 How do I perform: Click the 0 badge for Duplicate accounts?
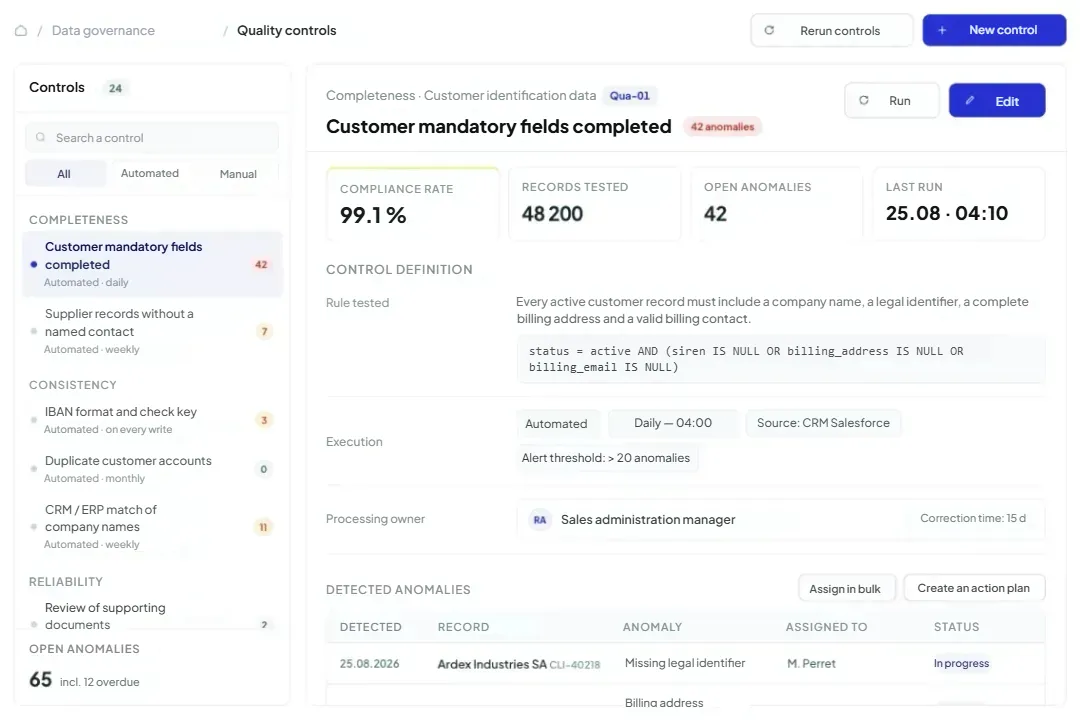[264, 469]
